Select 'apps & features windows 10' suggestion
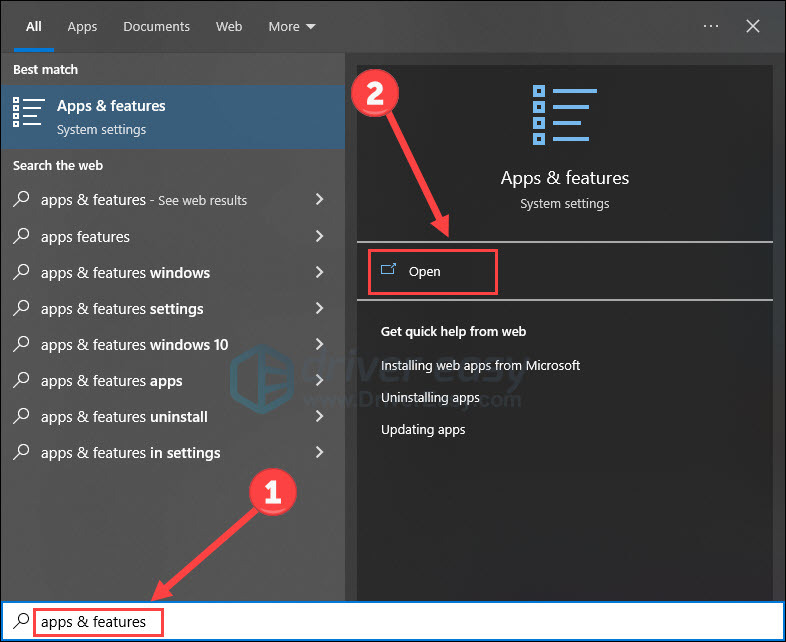 [x=173, y=345]
